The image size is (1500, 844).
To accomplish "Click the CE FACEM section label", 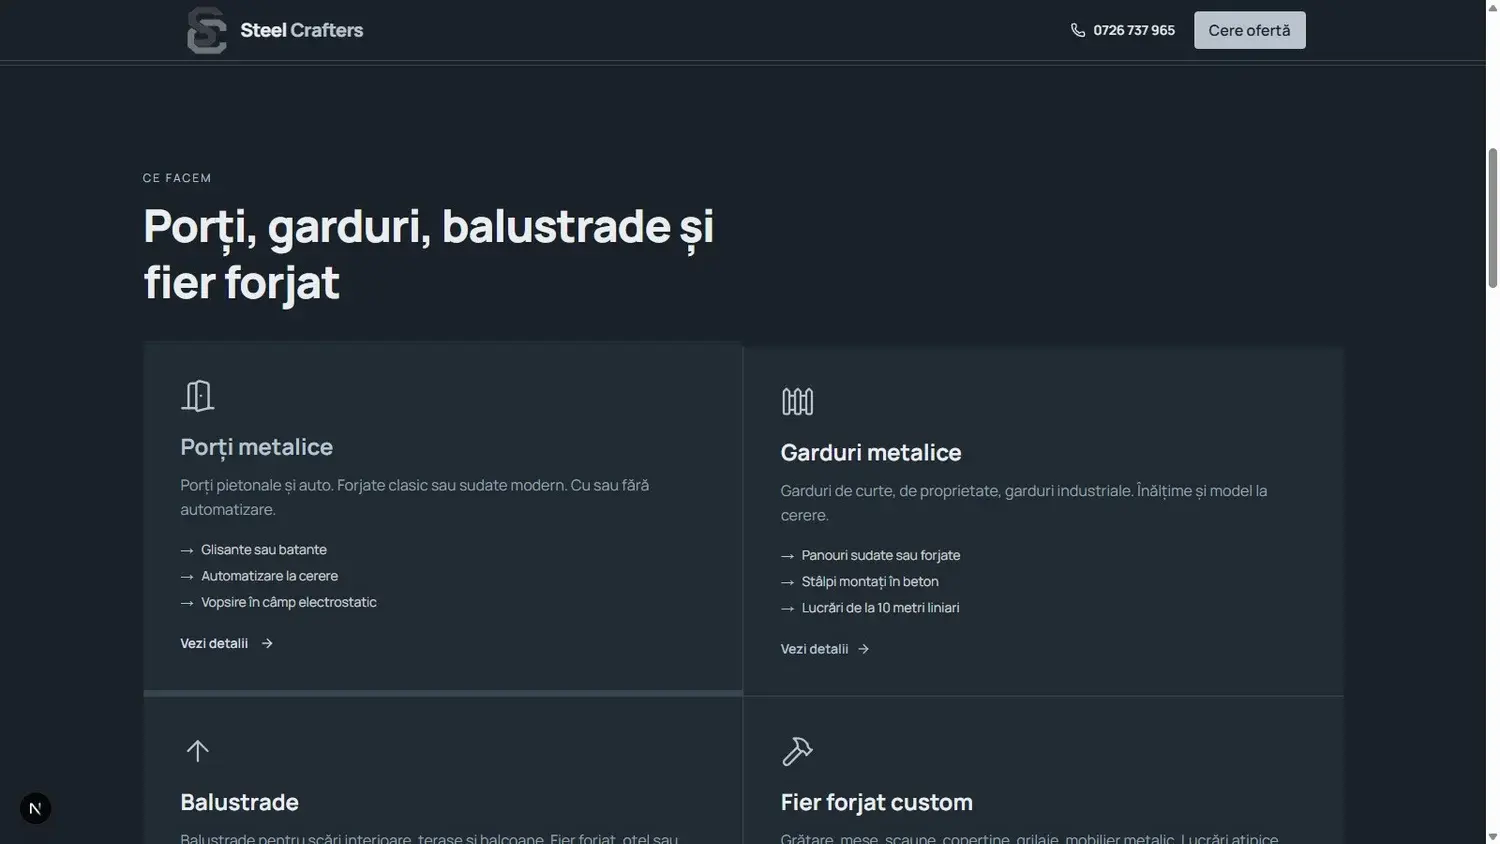I will click(x=177, y=178).
